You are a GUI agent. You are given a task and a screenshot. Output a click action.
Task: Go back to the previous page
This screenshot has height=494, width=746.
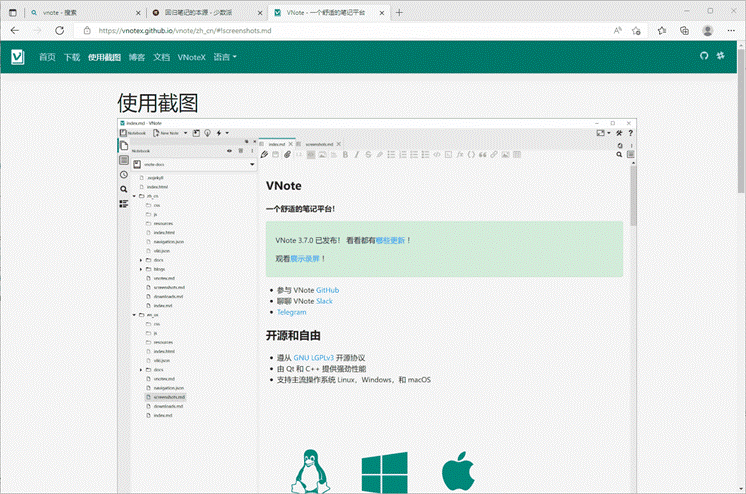pyautogui.click(x=15, y=30)
